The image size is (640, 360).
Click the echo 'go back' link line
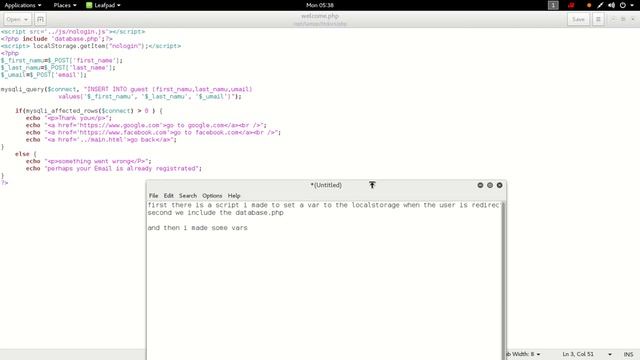click(101, 140)
